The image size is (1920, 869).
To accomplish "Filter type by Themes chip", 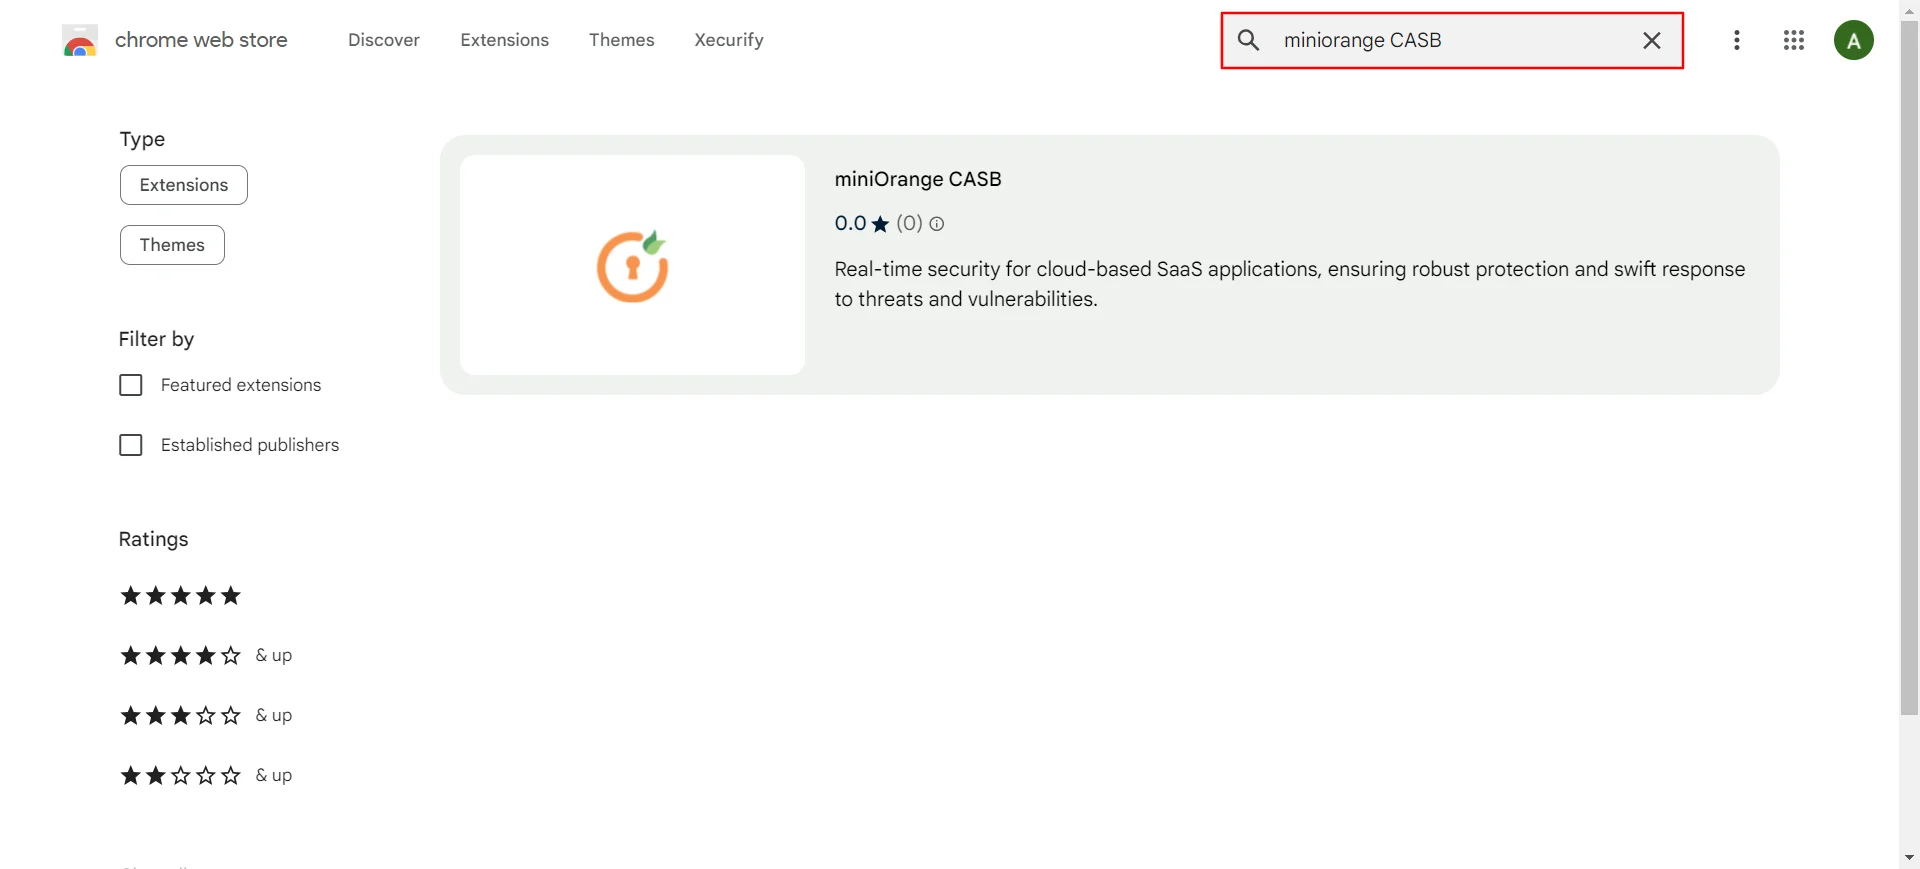I will pos(172,245).
